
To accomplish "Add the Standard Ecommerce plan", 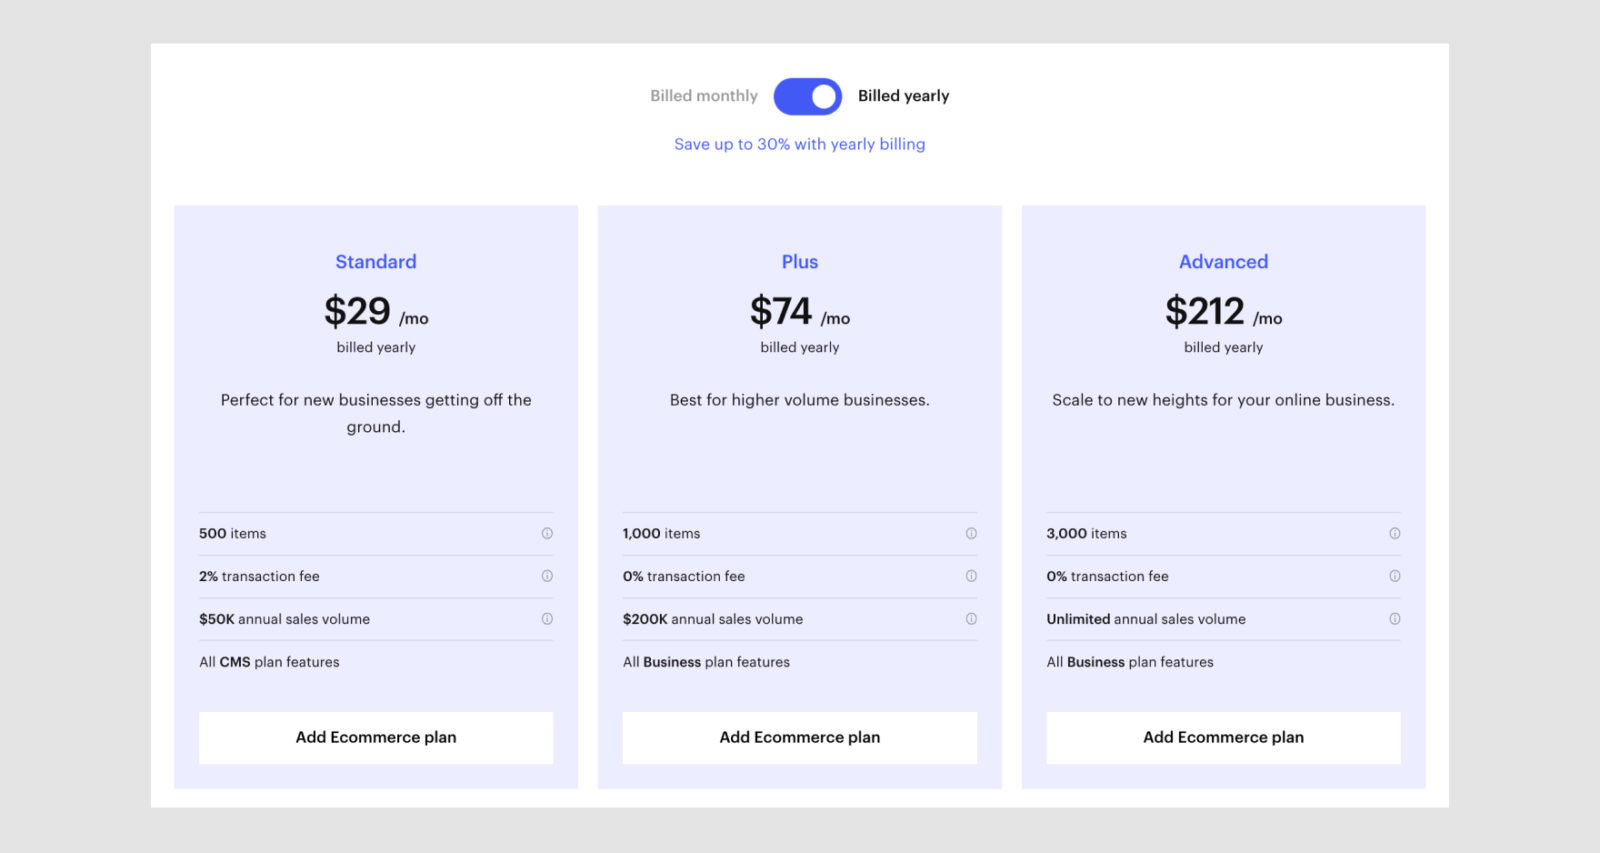I will [376, 737].
